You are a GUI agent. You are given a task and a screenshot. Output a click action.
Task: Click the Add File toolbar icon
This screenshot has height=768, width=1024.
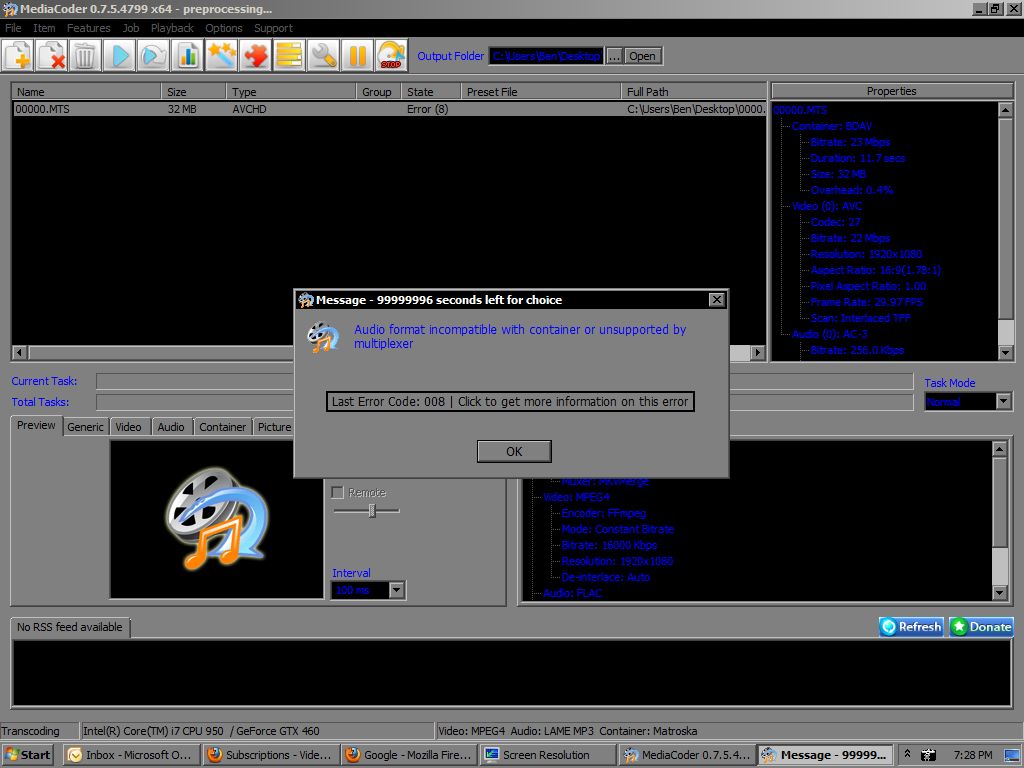tap(18, 56)
